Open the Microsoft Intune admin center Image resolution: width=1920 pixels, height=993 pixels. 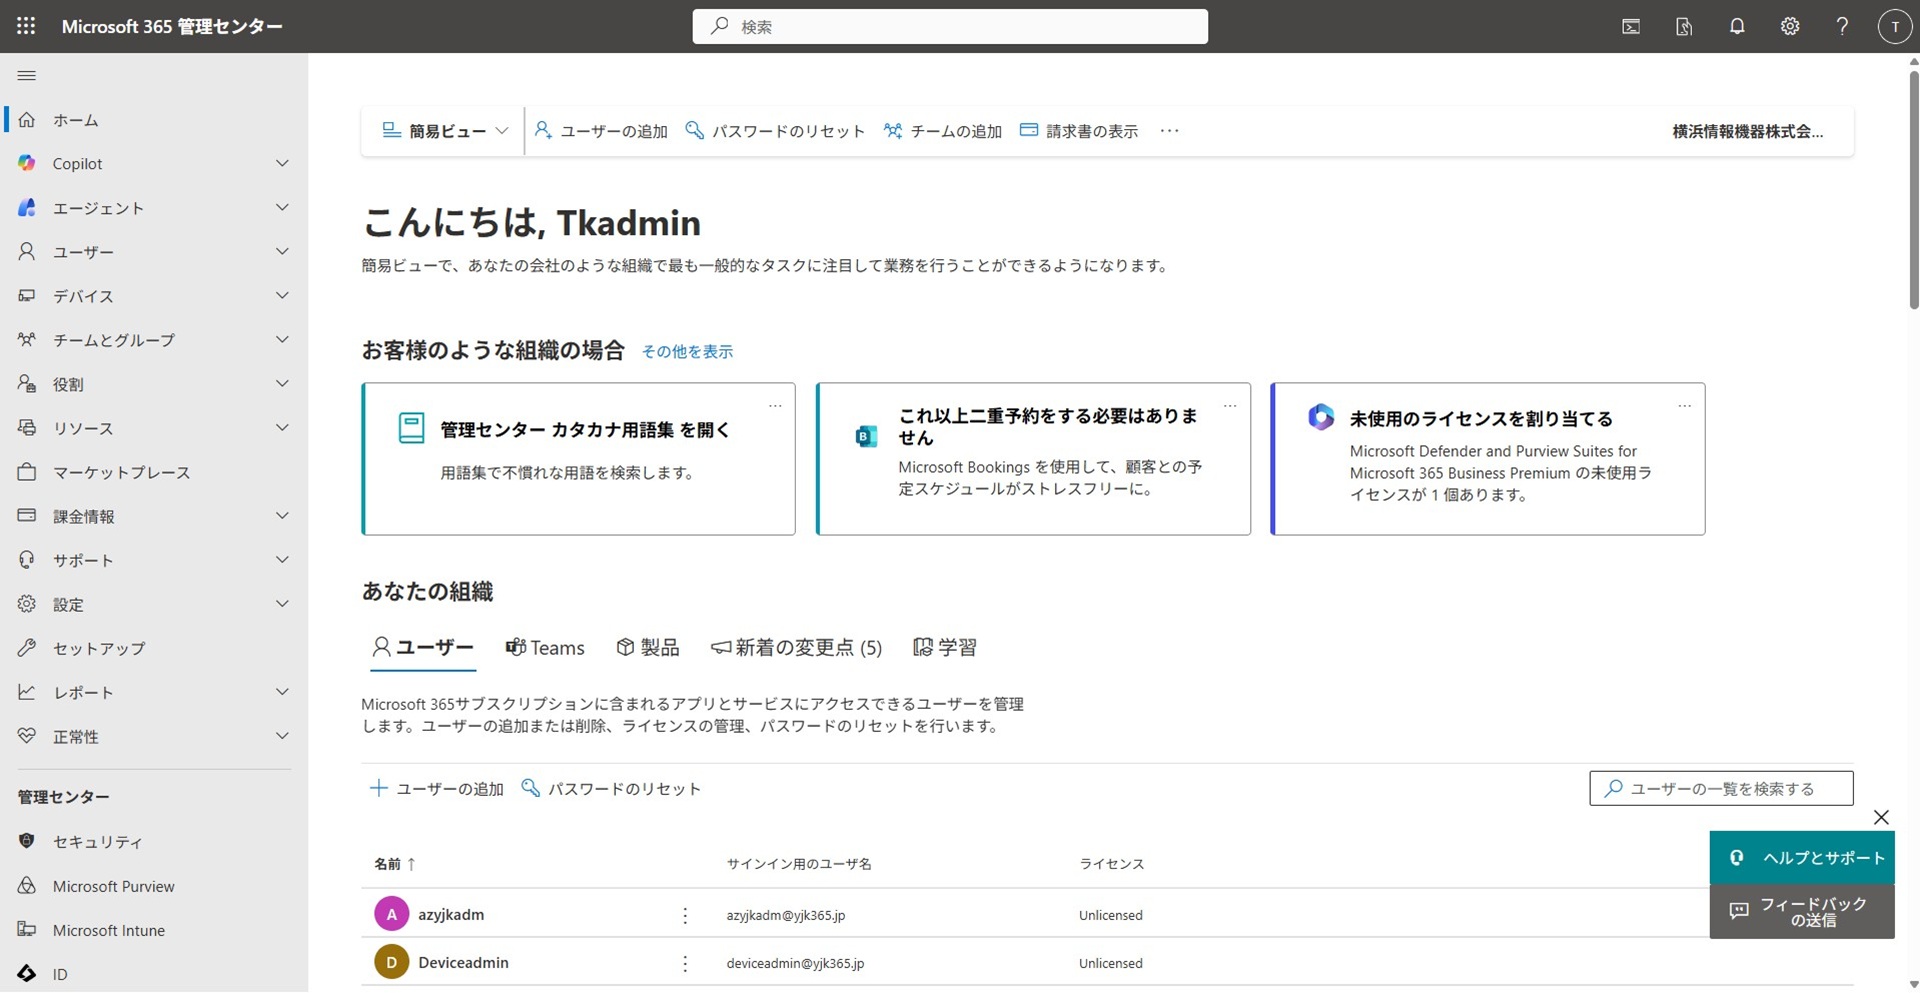(x=108, y=930)
